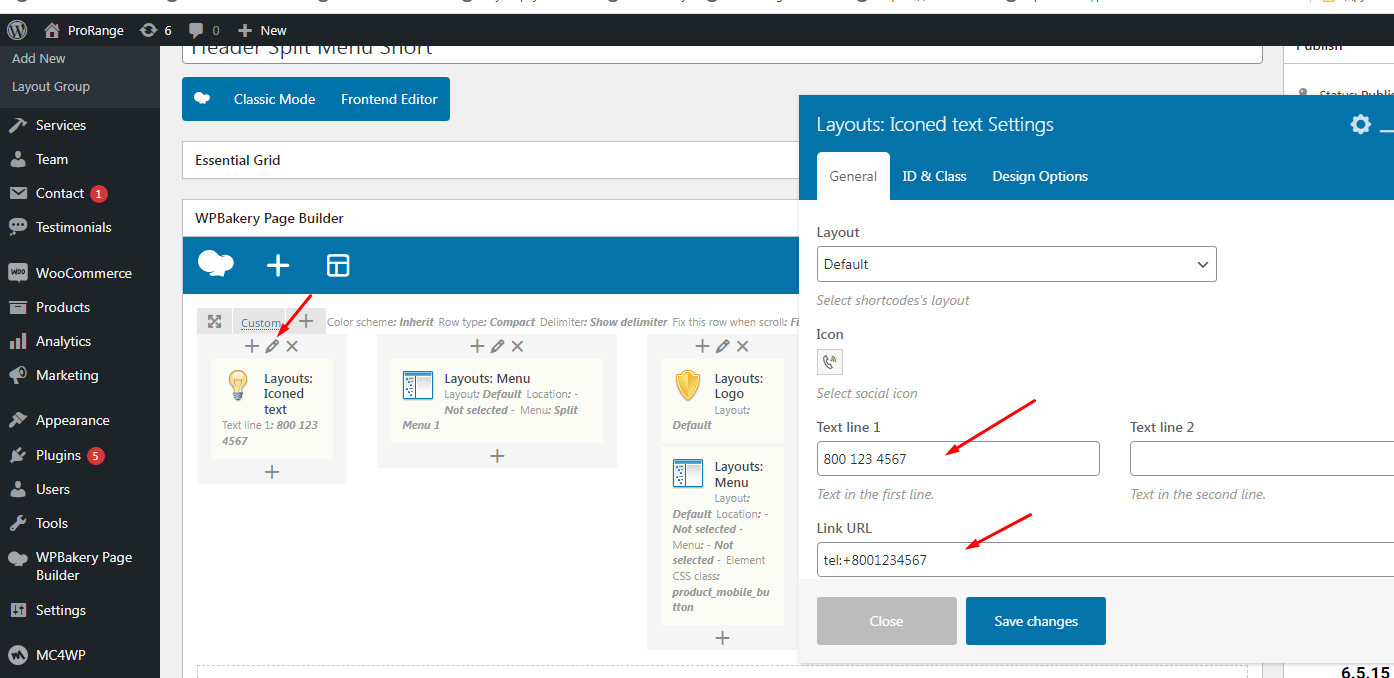Select the Layouts: Menu element with Split Menu 1

coord(497,401)
